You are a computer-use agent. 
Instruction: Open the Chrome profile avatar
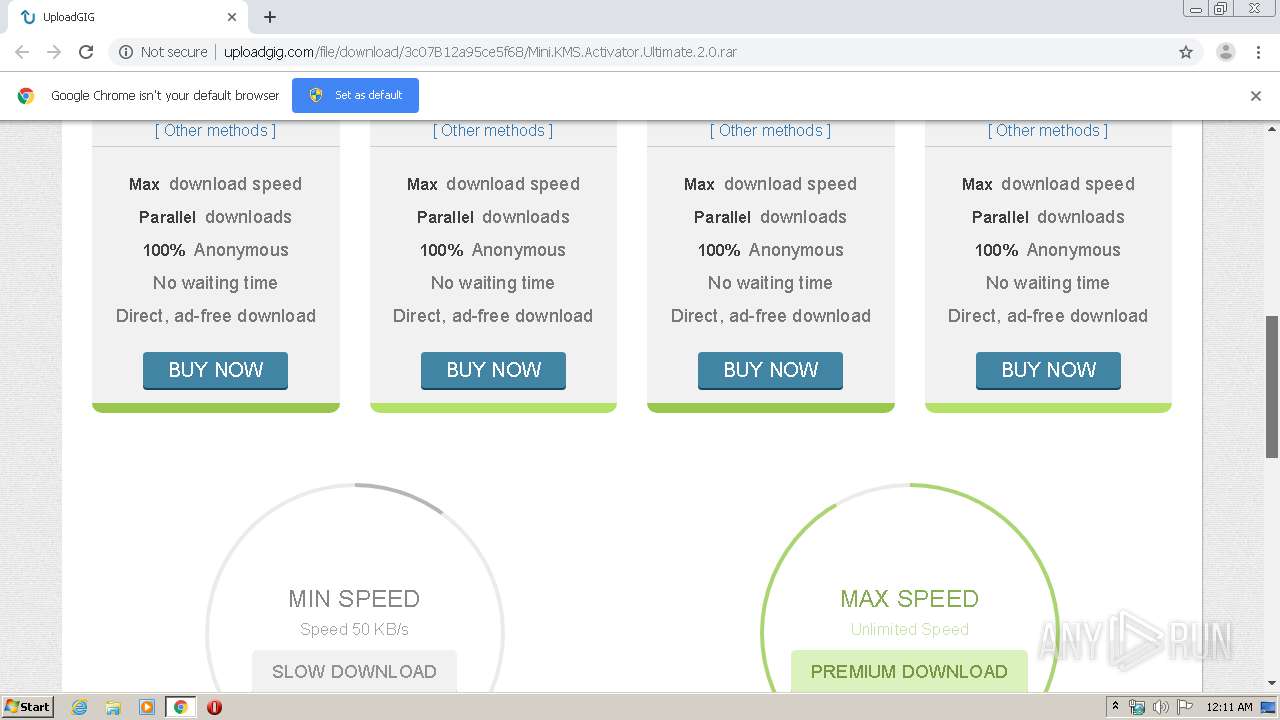coord(1225,52)
